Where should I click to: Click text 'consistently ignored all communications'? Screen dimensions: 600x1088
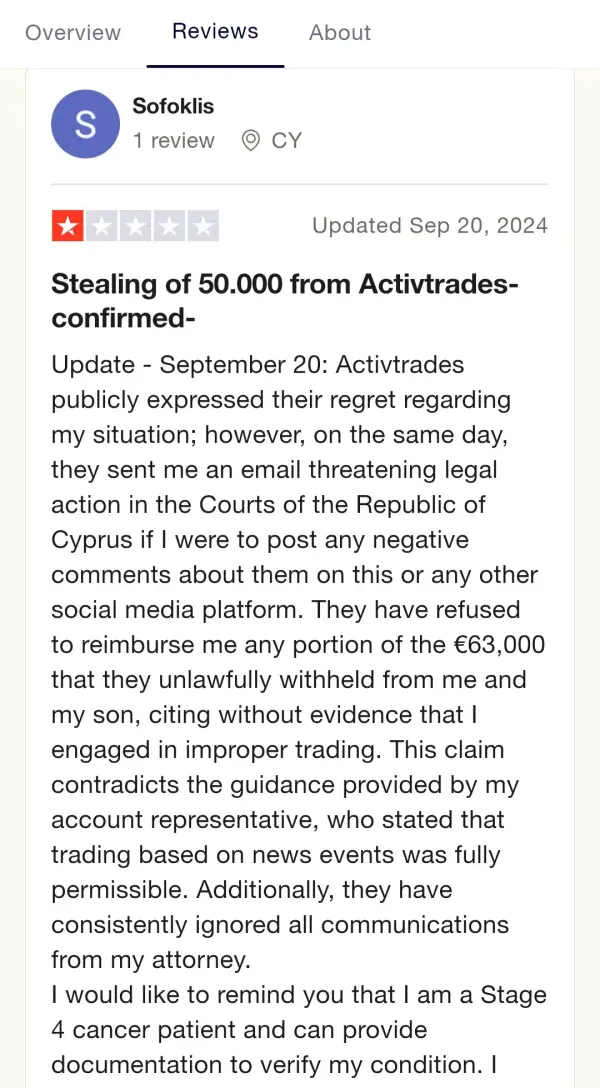[280, 925]
